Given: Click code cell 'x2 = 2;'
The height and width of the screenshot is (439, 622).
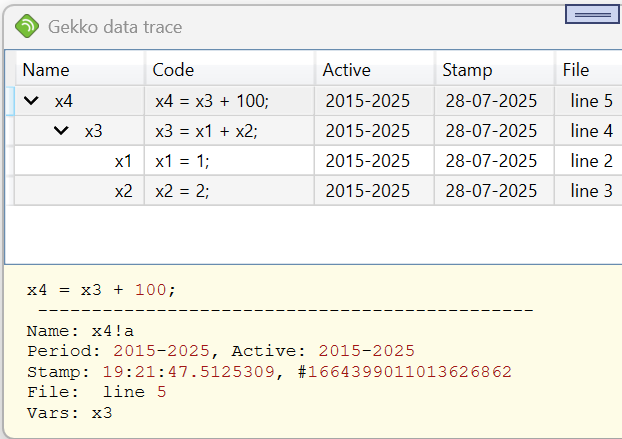Looking at the screenshot, I should click(x=182, y=191).
